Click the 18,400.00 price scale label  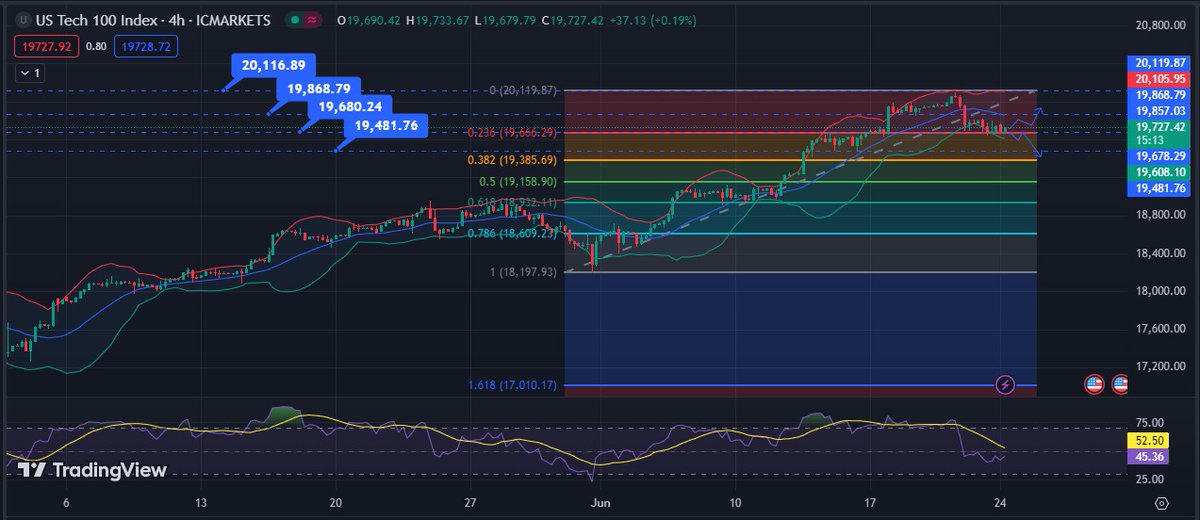(x=1162, y=253)
